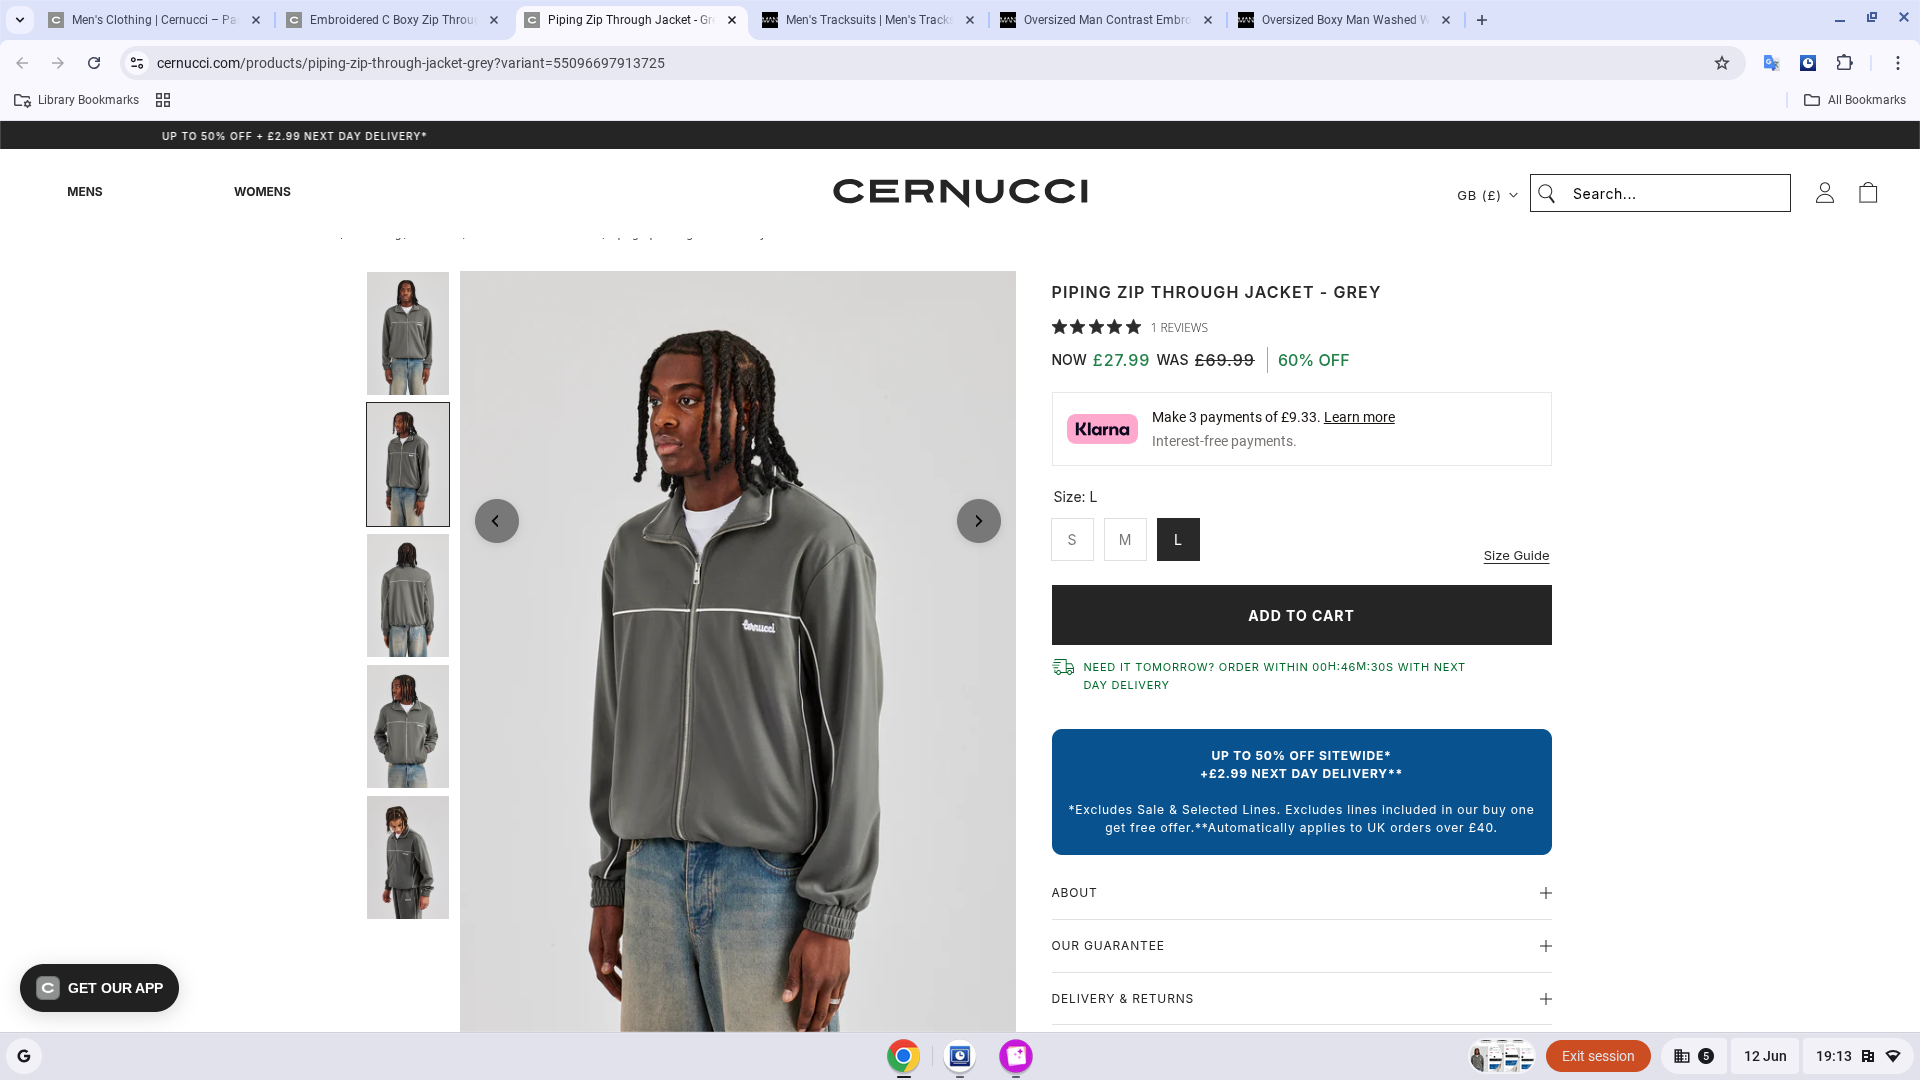The height and width of the screenshot is (1080, 1920).
Task: Open the MENS menu
Action: pyautogui.click(x=85, y=192)
